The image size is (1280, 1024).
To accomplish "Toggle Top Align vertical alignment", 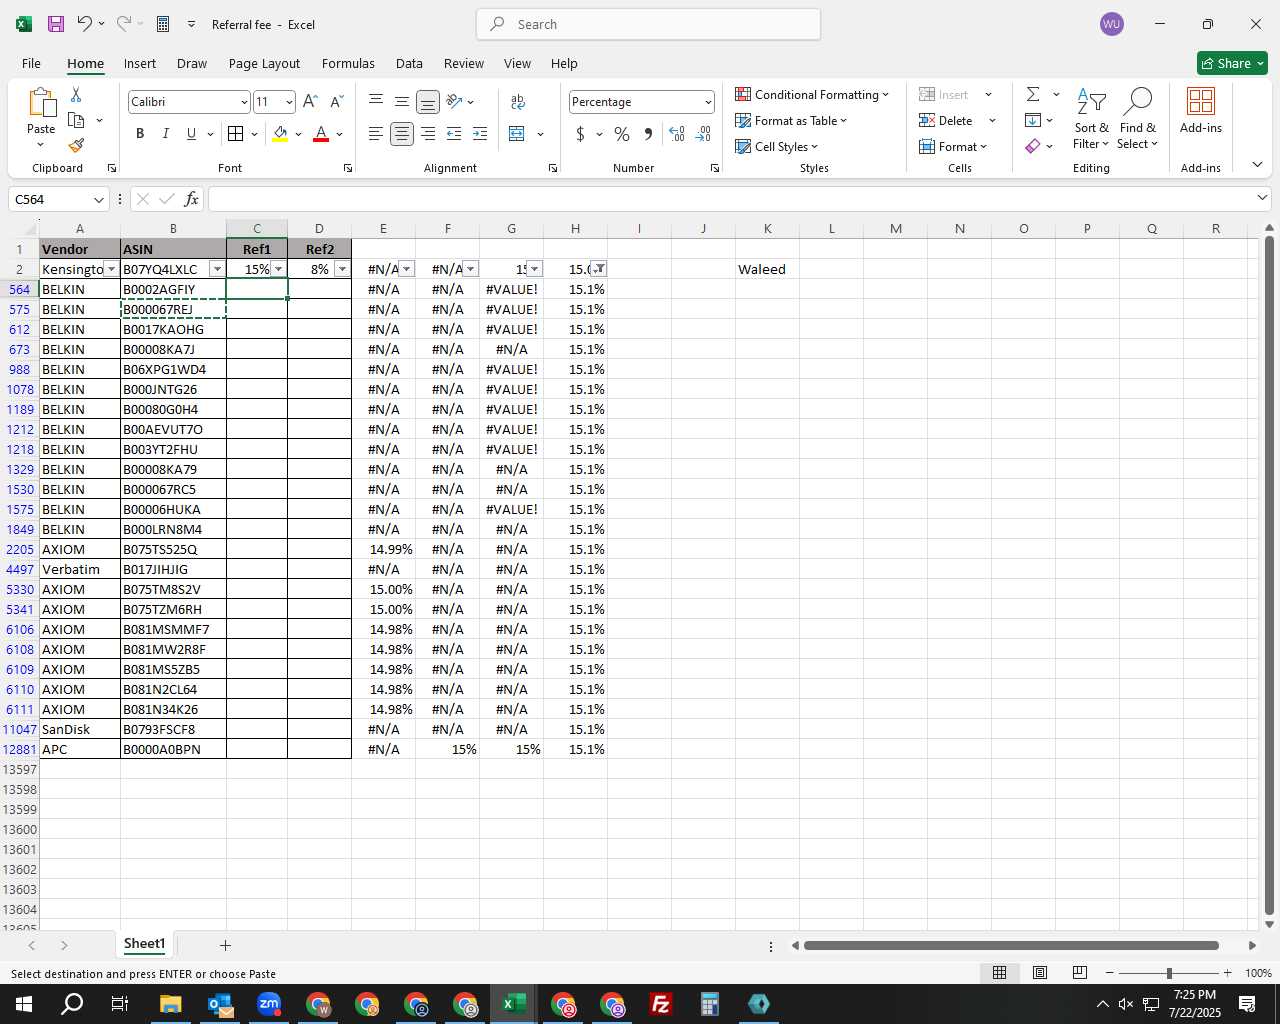I will coord(376,101).
